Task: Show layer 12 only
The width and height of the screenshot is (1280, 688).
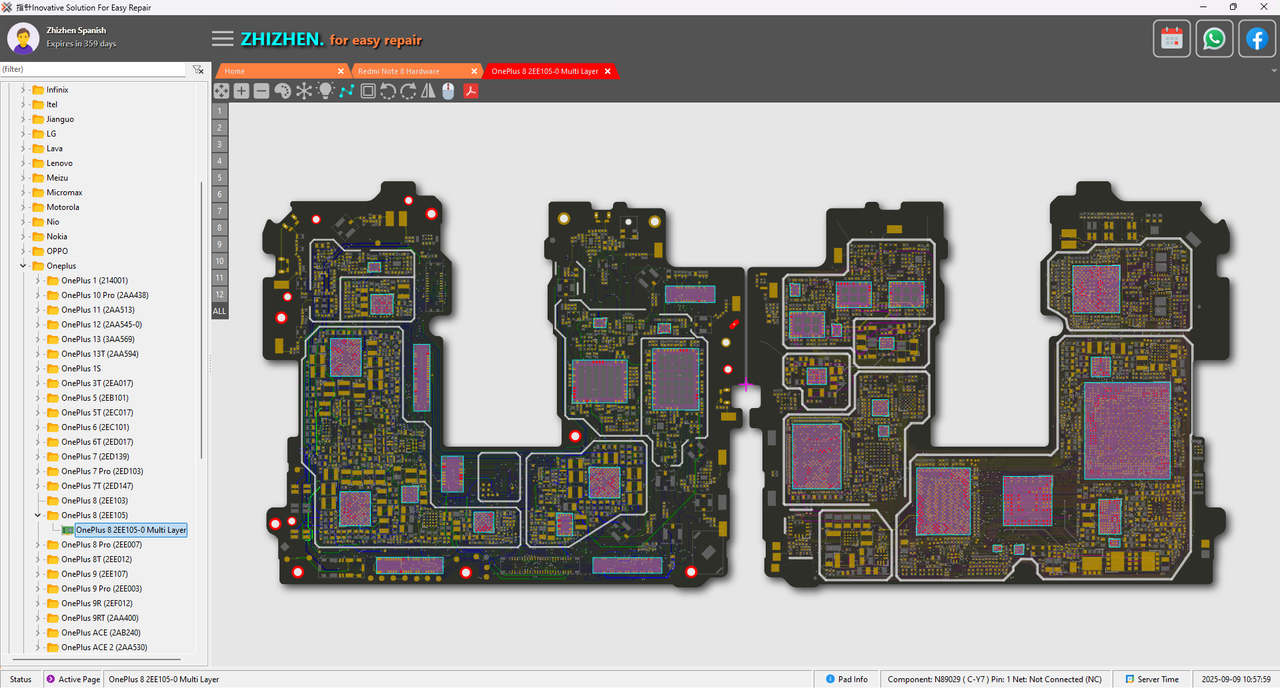Action: pyautogui.click(x=219, y=294)
